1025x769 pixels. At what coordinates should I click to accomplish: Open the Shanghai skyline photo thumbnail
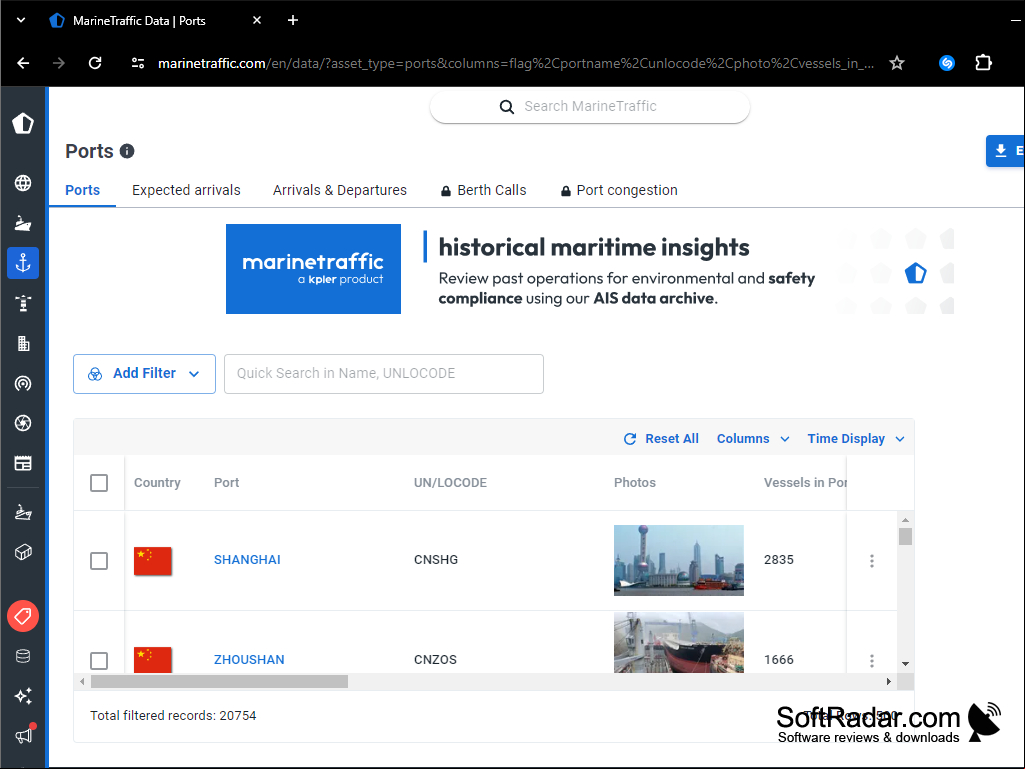pyautogui.click(x=679, y=560)
